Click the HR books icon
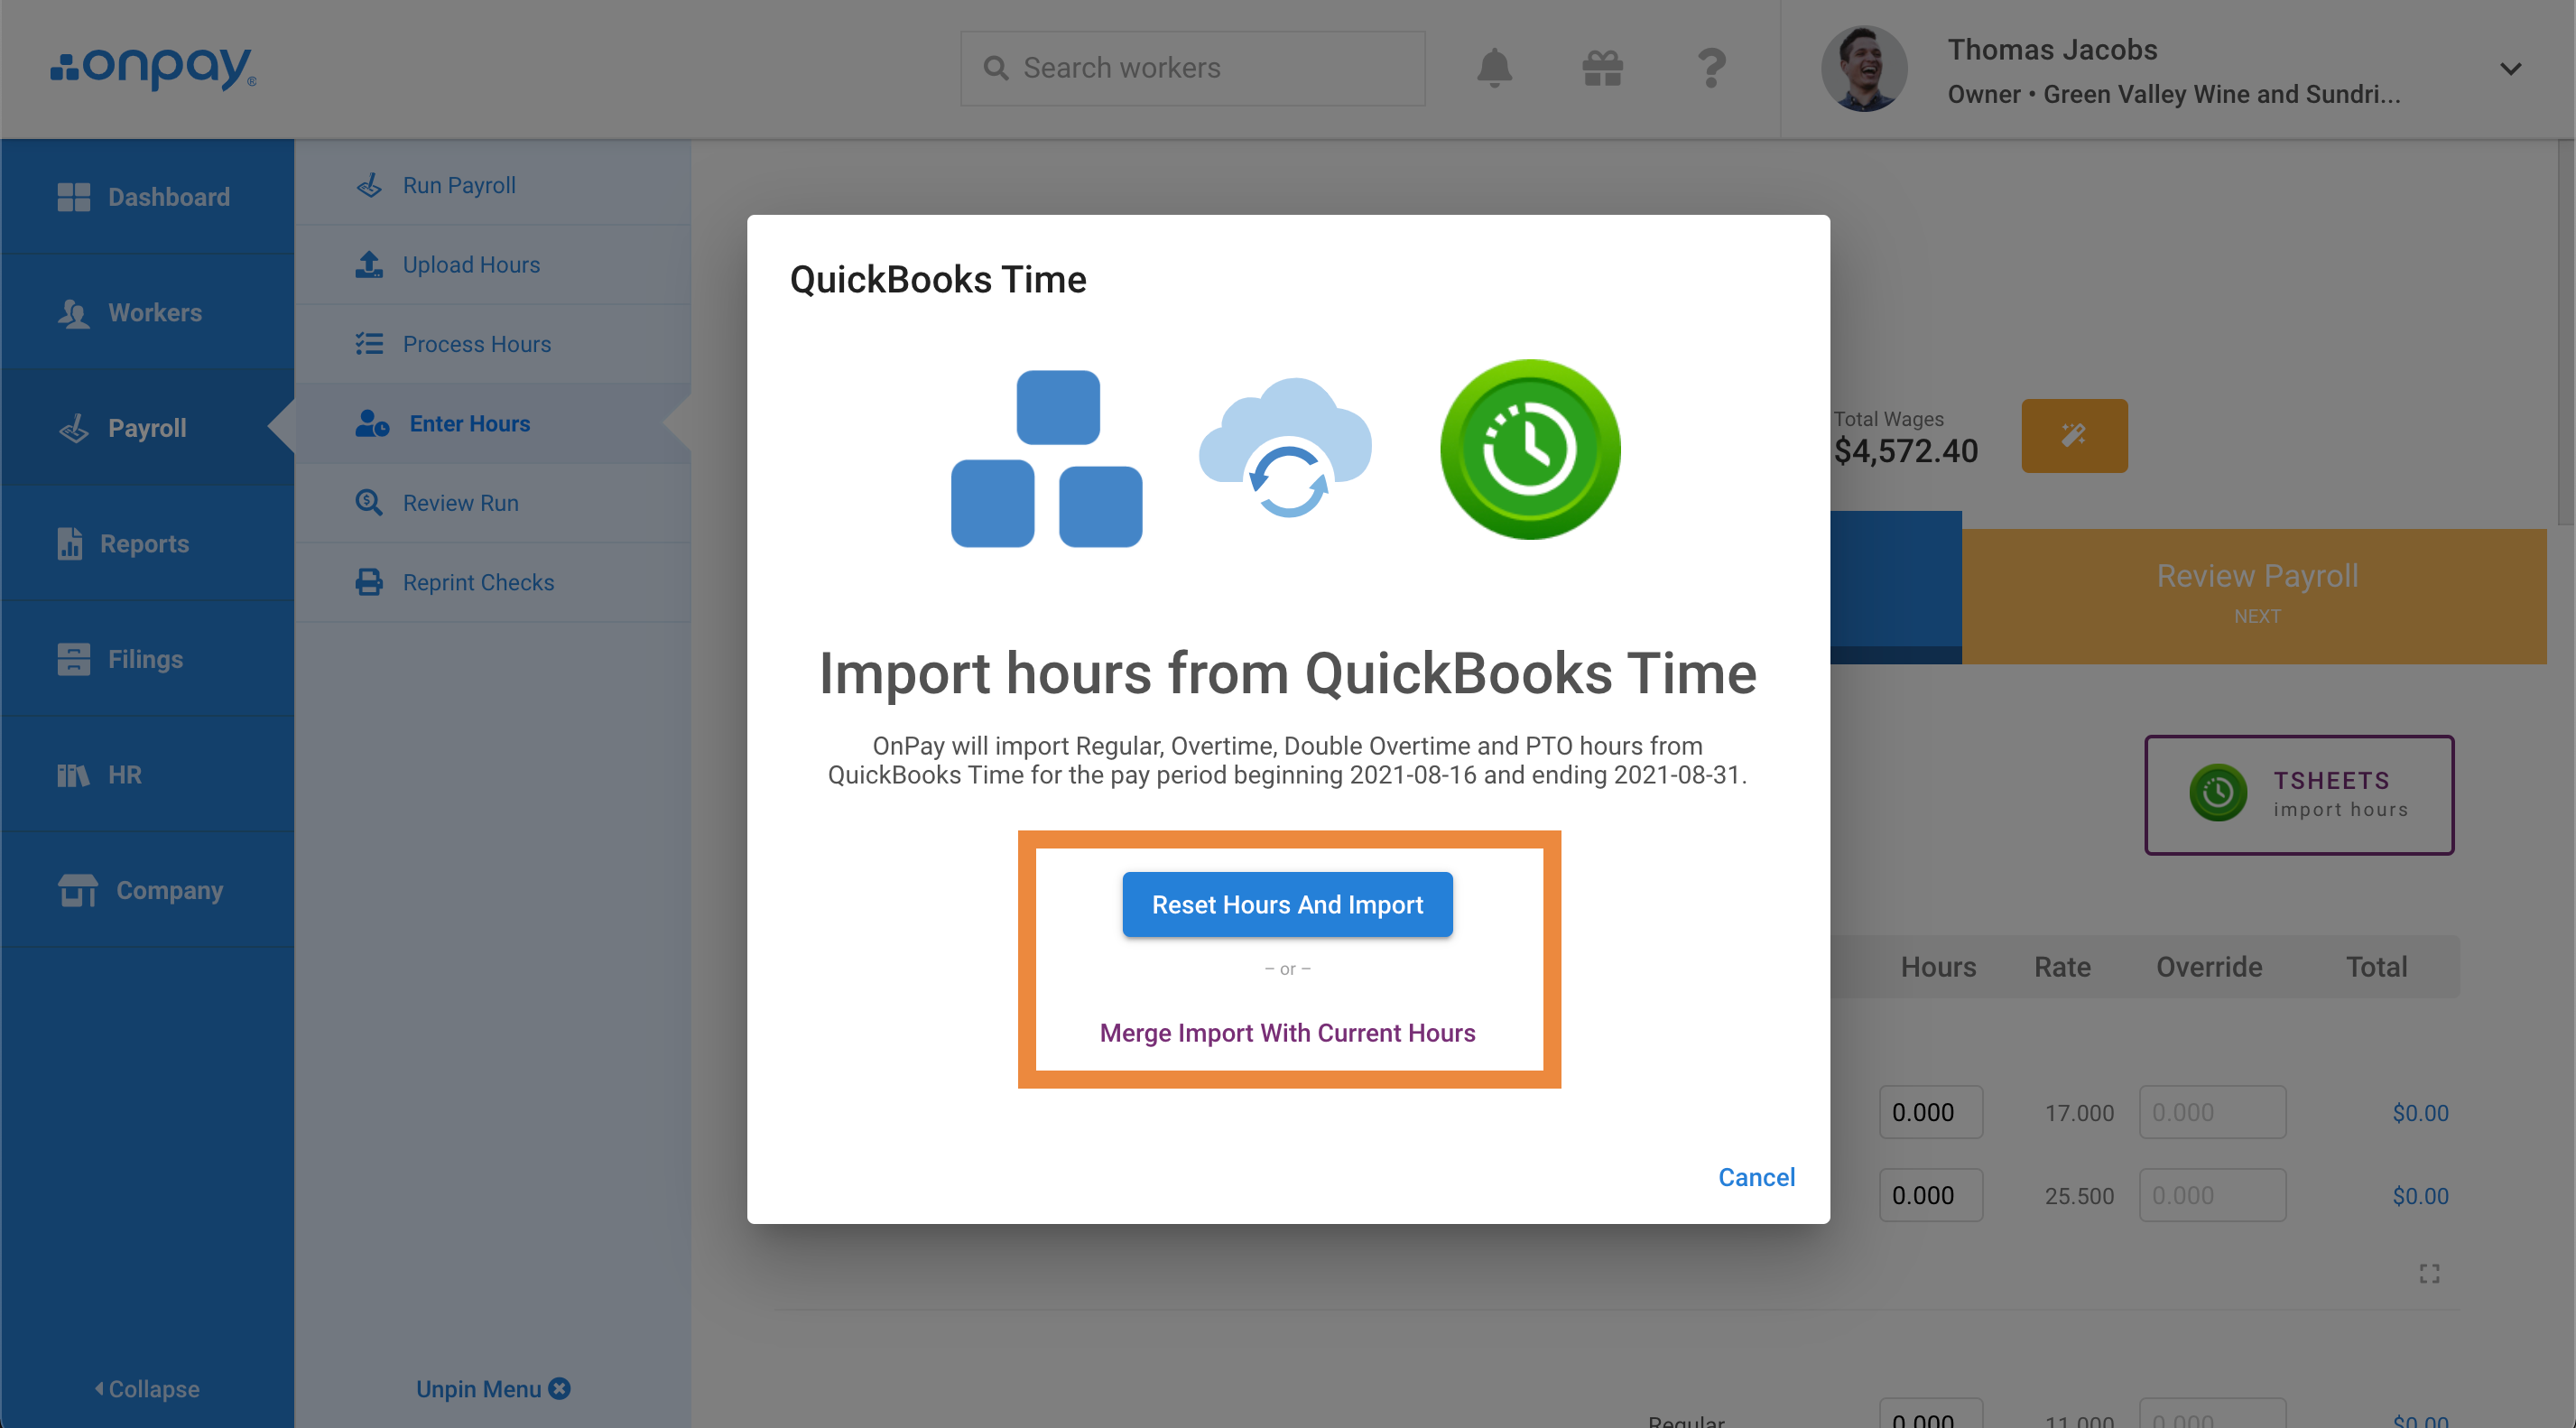 73,775
